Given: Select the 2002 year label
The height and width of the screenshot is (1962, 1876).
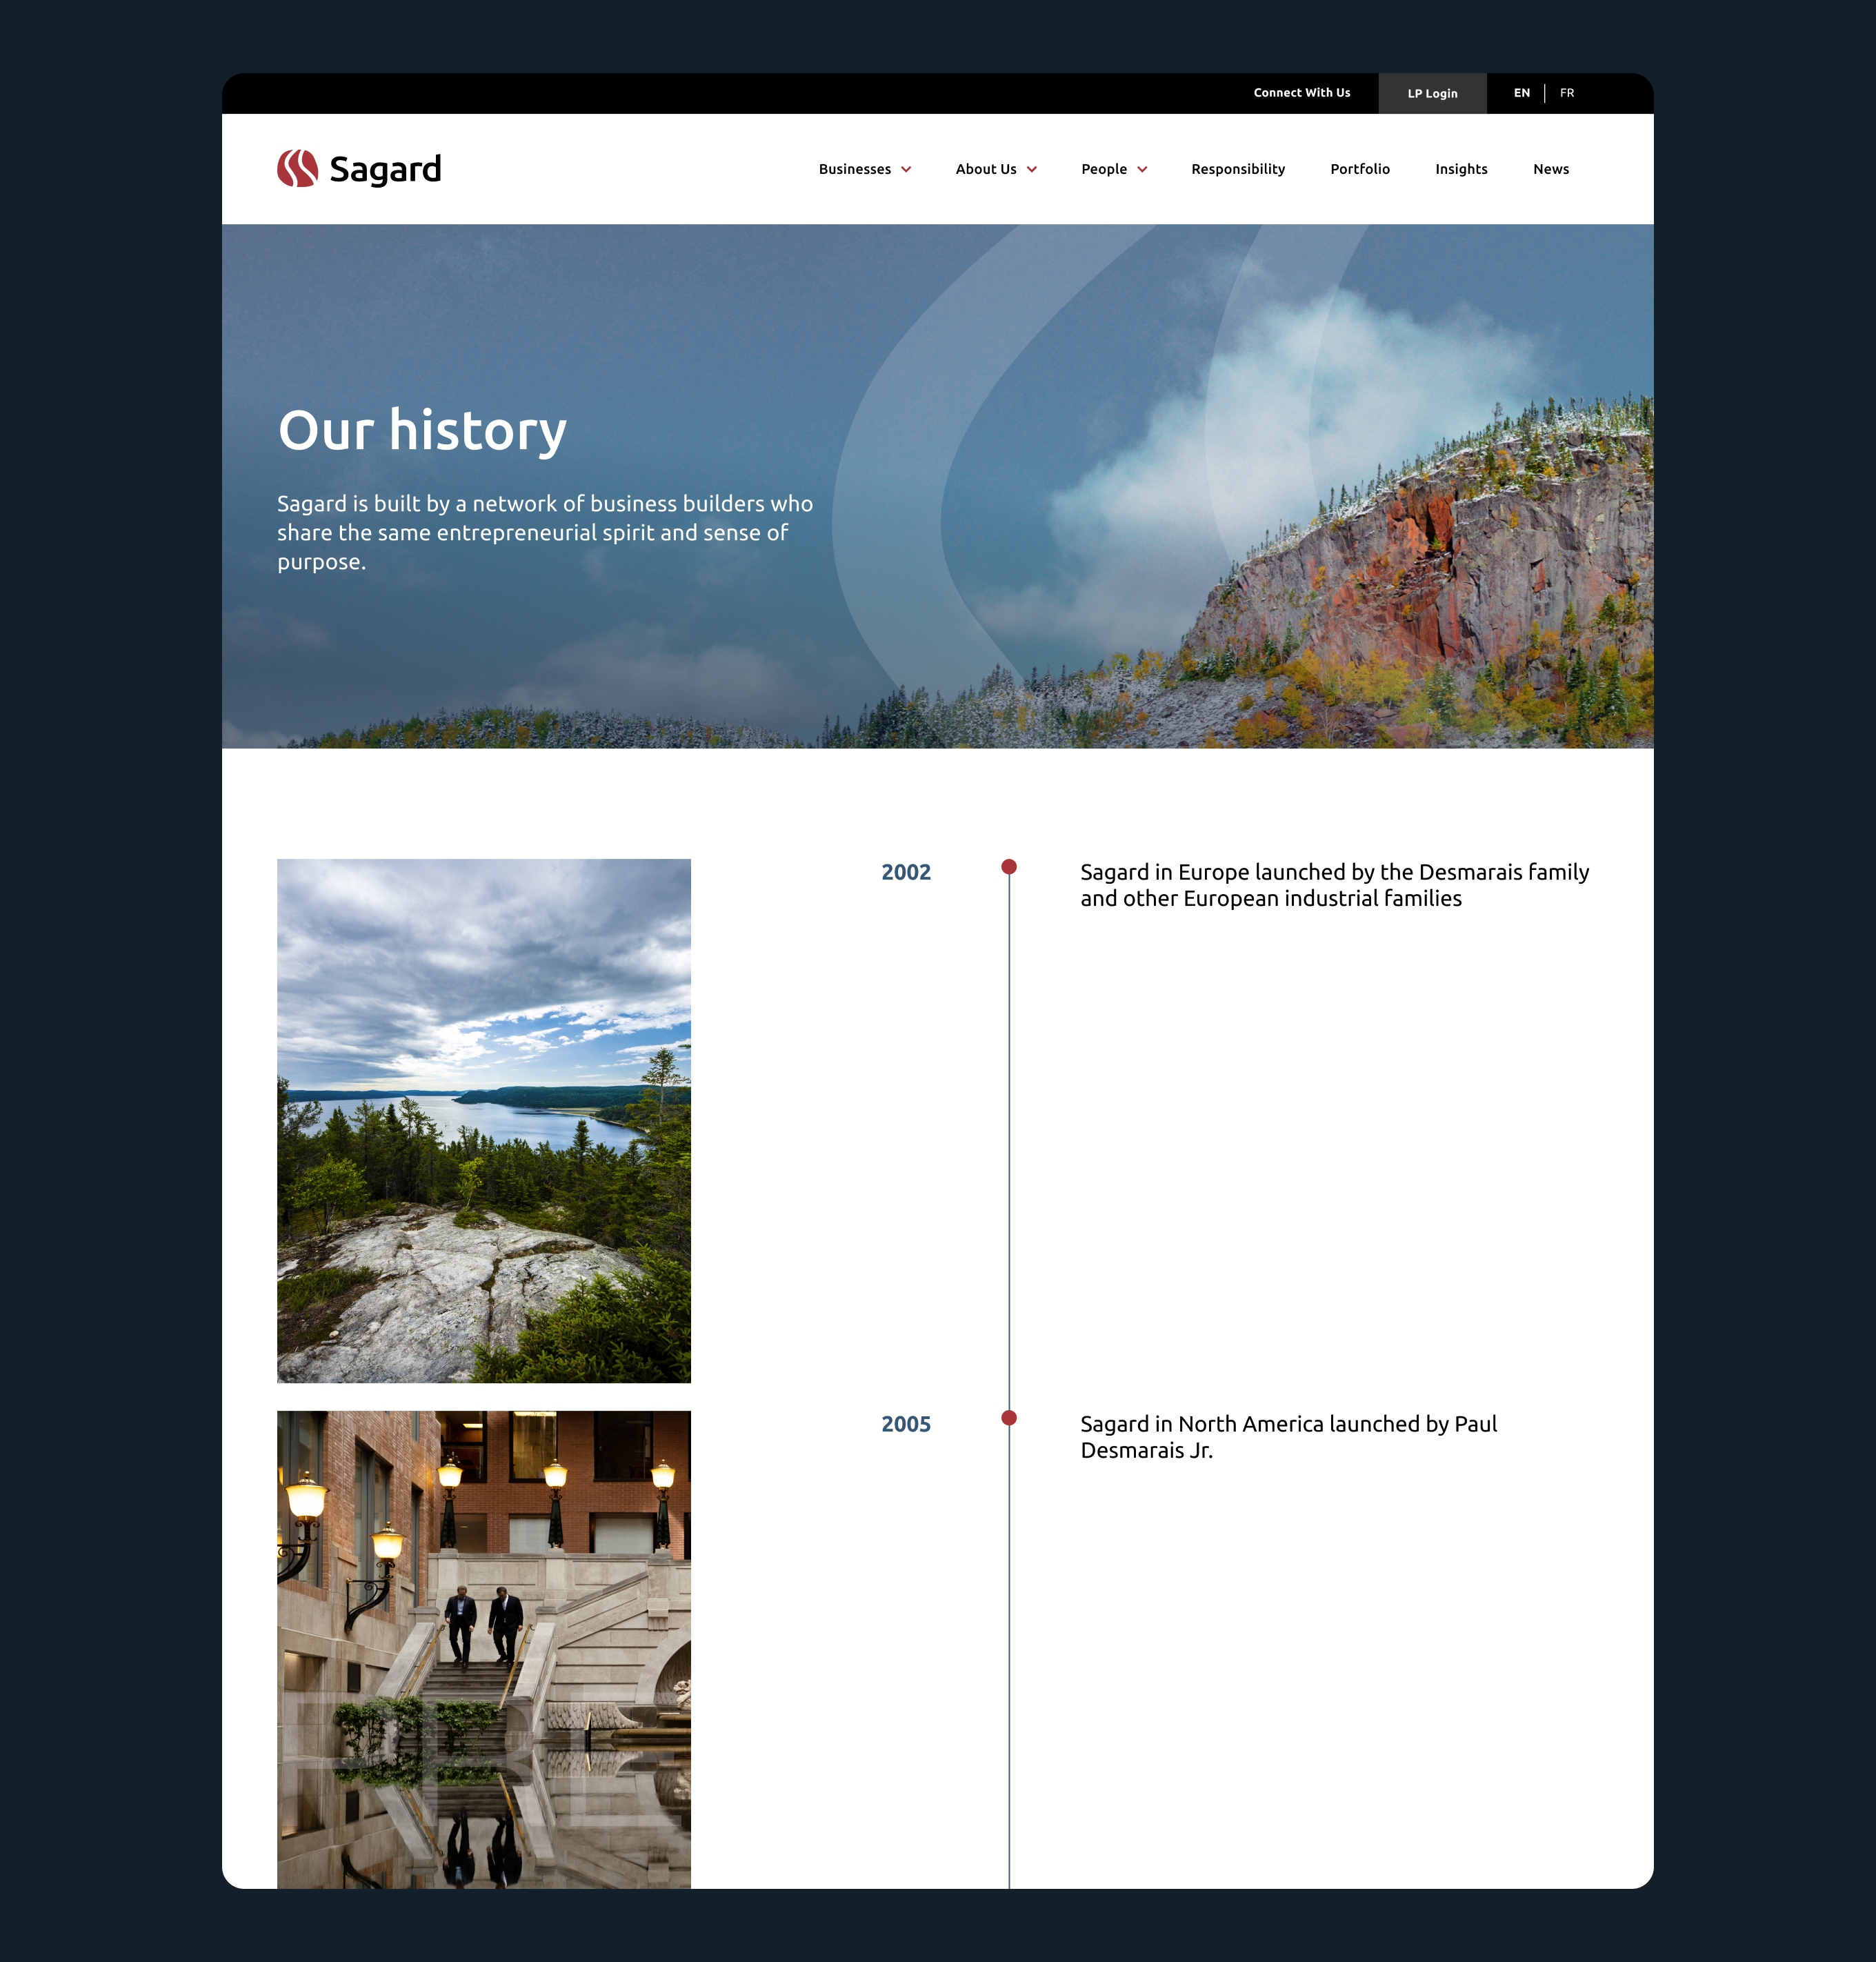Looking at the screenshot, I should pos(905,872).
